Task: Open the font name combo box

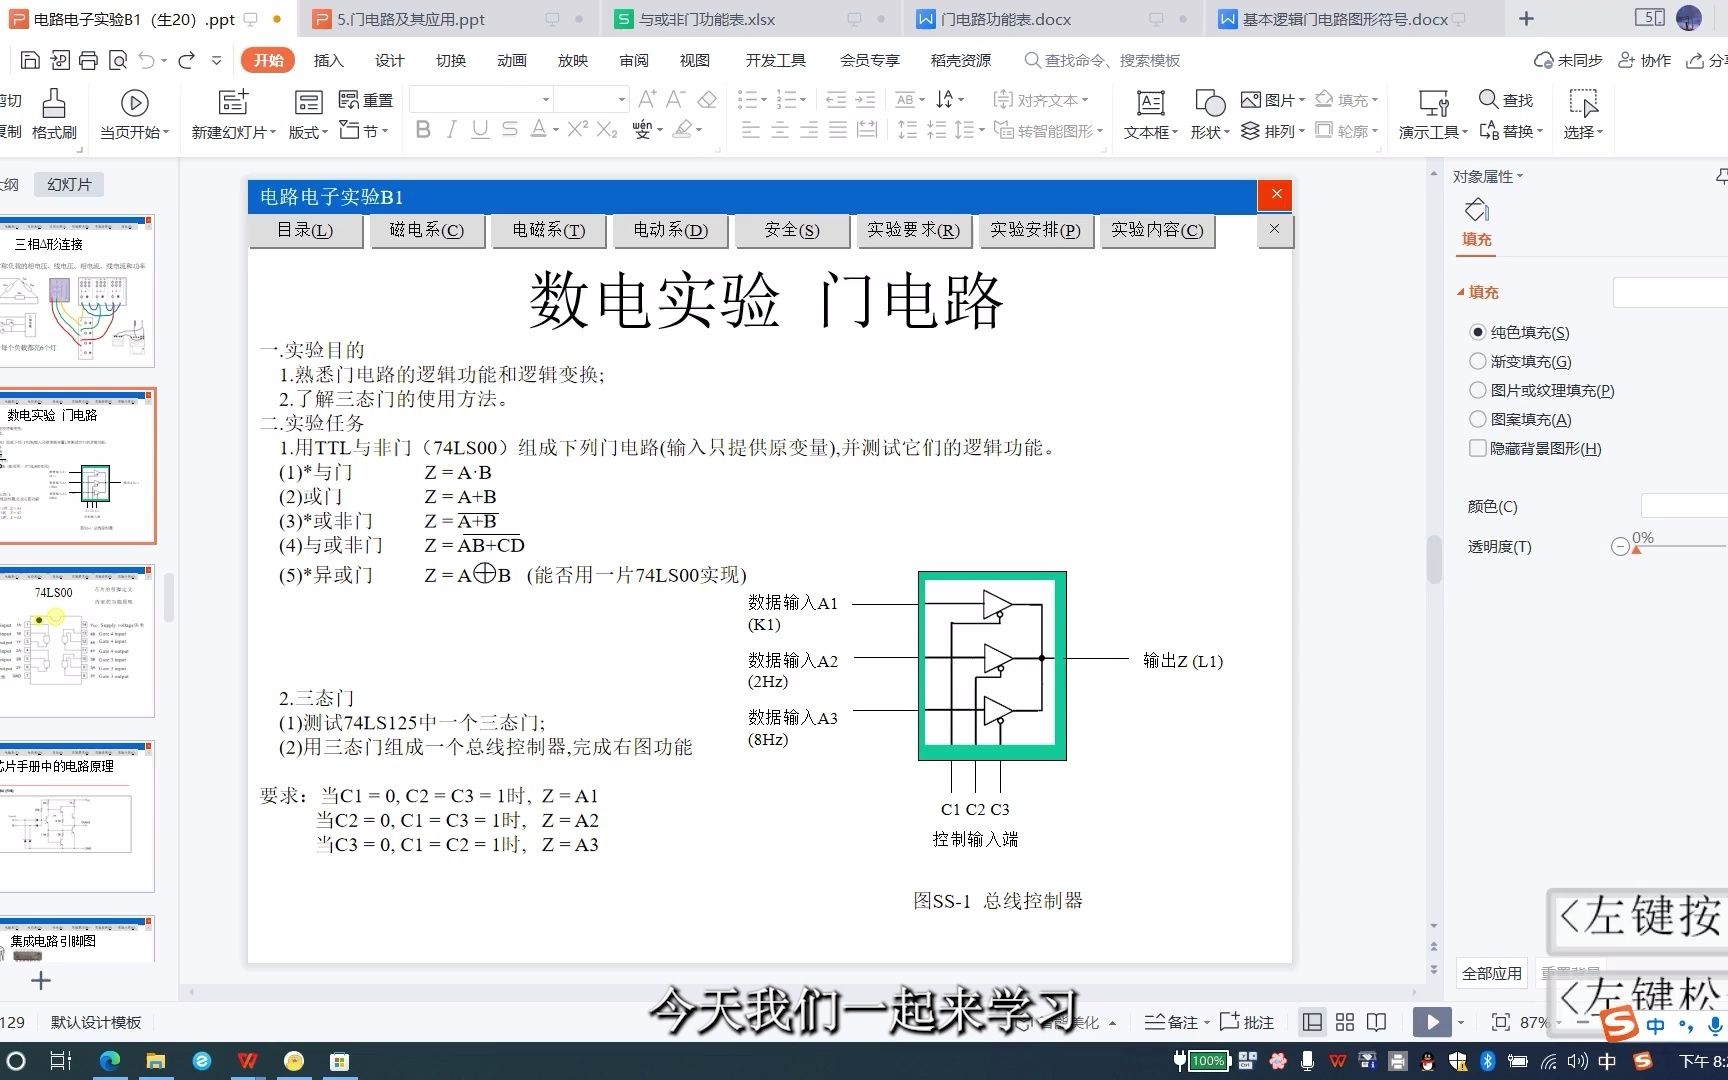Action: pos(481,99)
